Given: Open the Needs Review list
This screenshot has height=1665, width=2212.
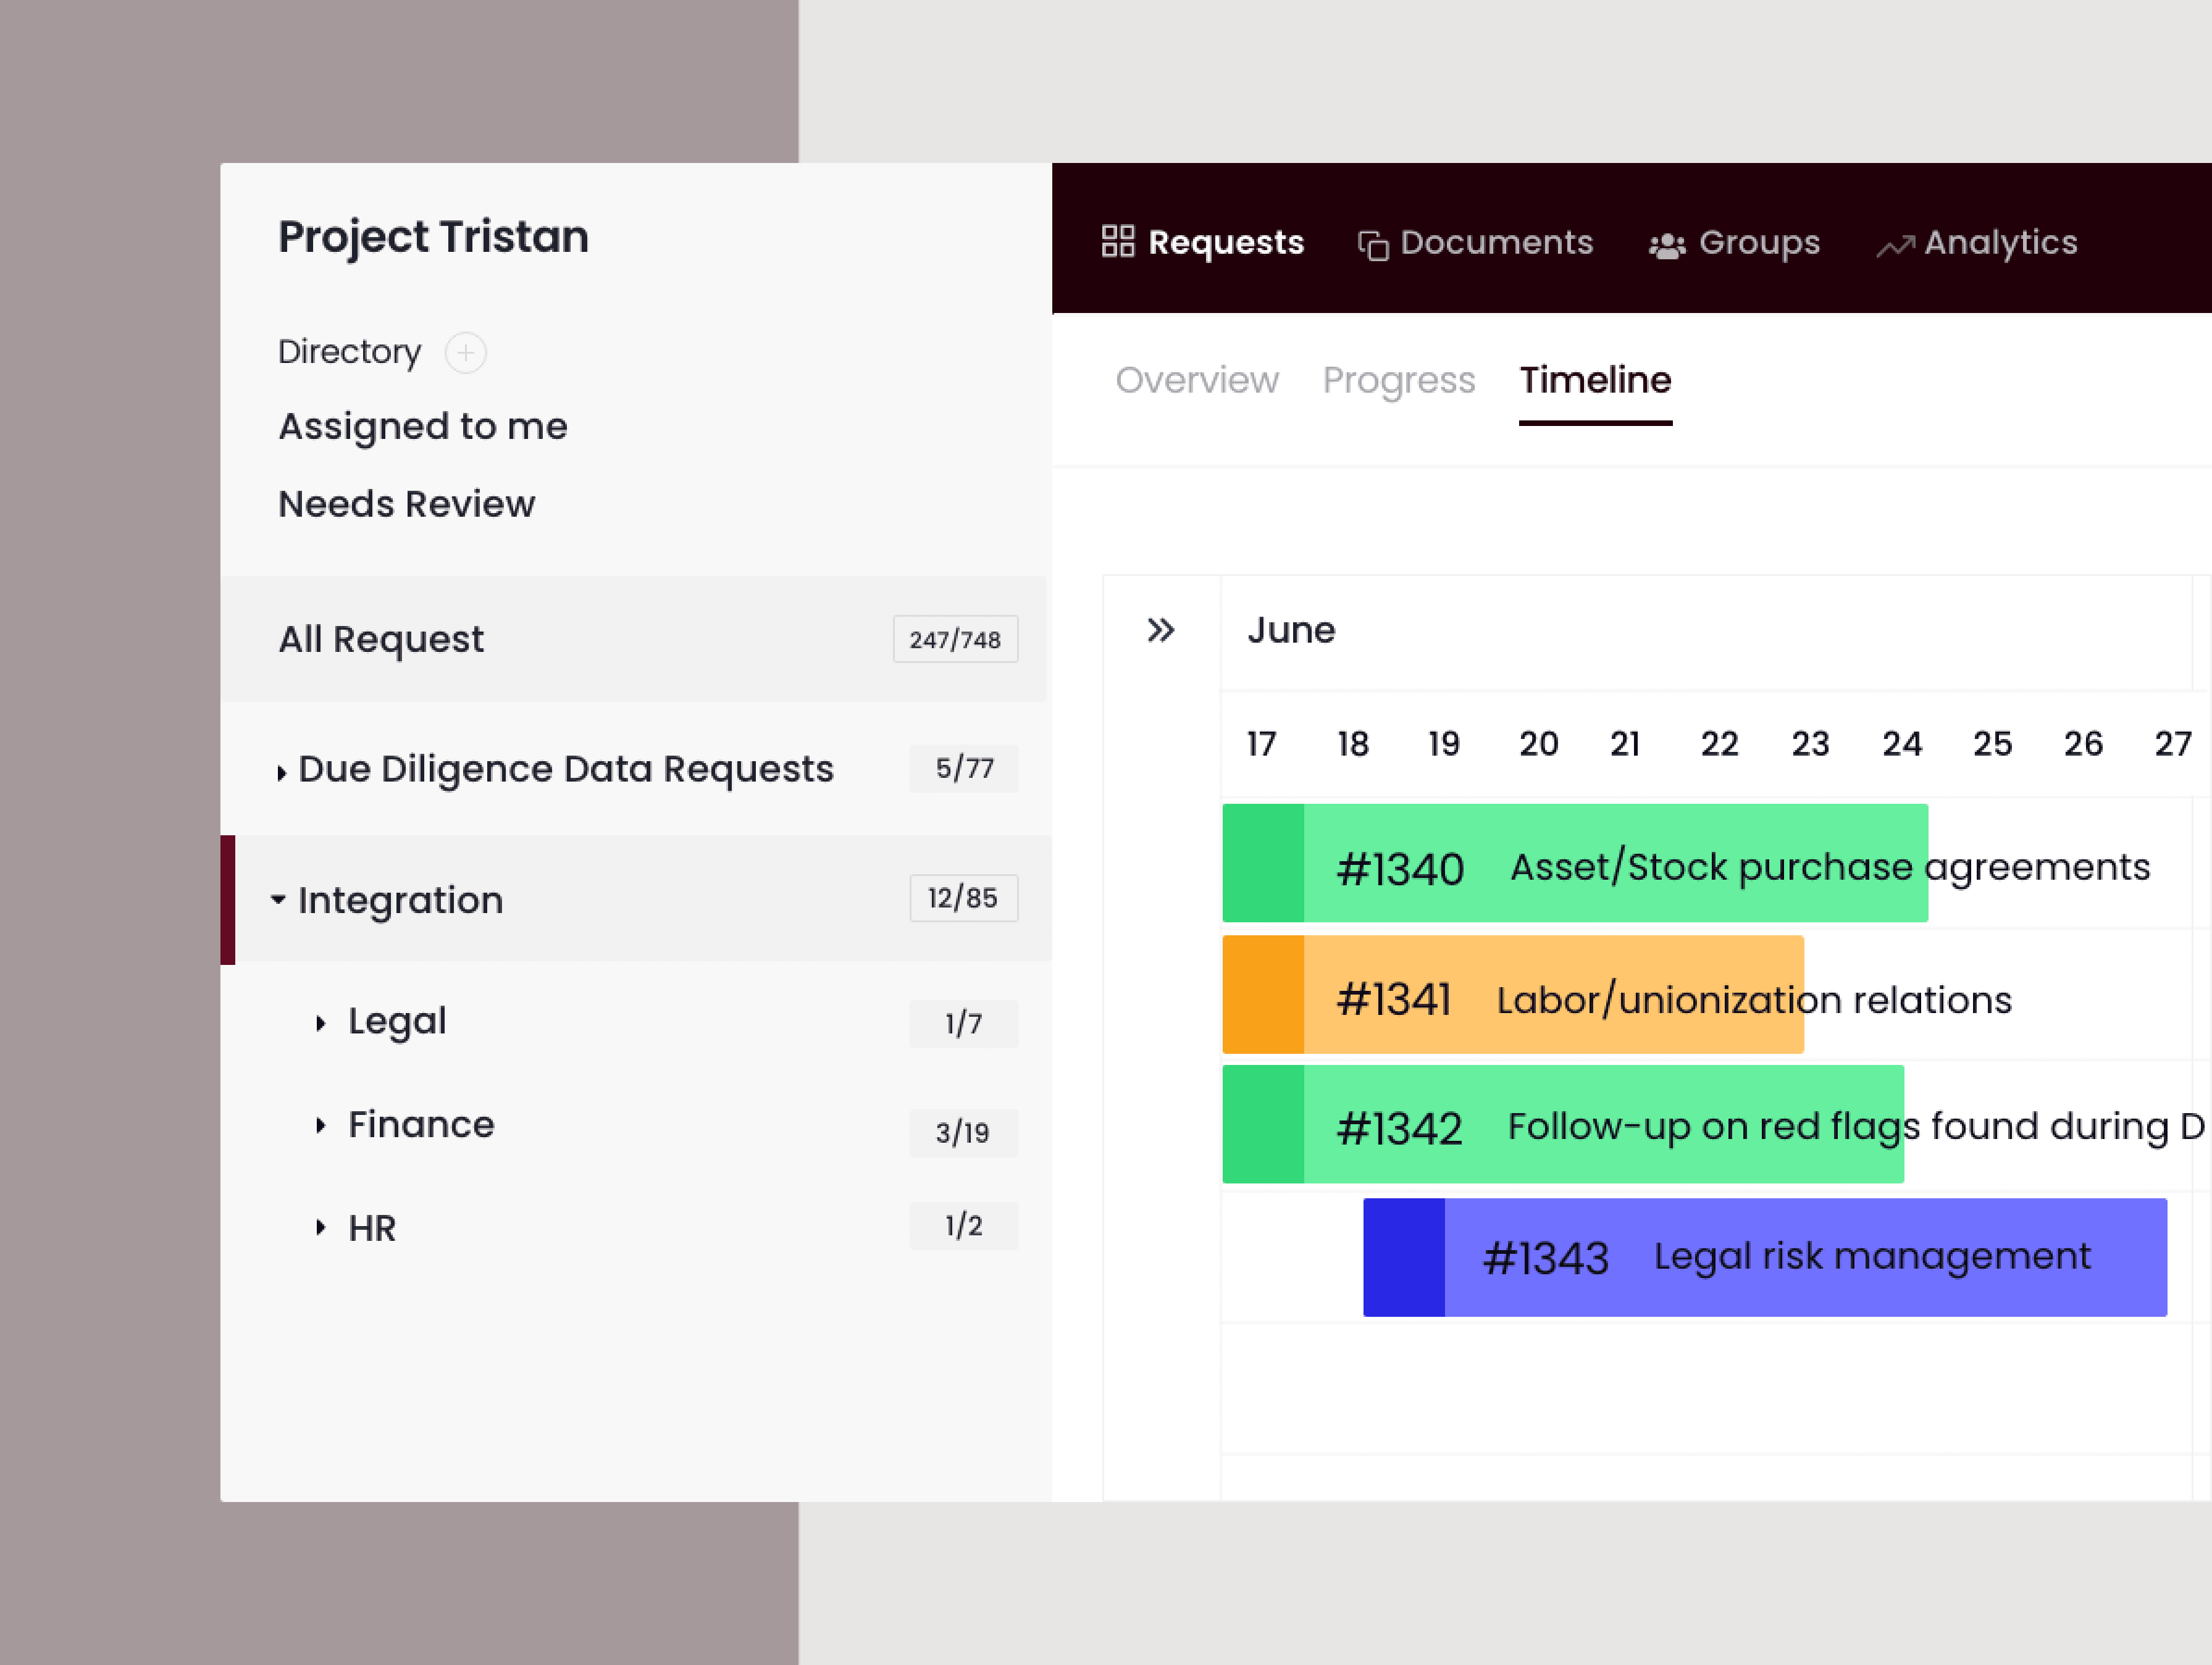Looking at the screenshot, I should pyautogui.click(x=406, y=504).
